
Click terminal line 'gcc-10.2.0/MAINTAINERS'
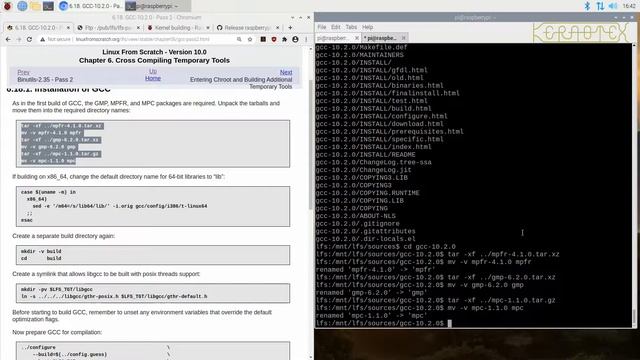click(x=360, y=55)
